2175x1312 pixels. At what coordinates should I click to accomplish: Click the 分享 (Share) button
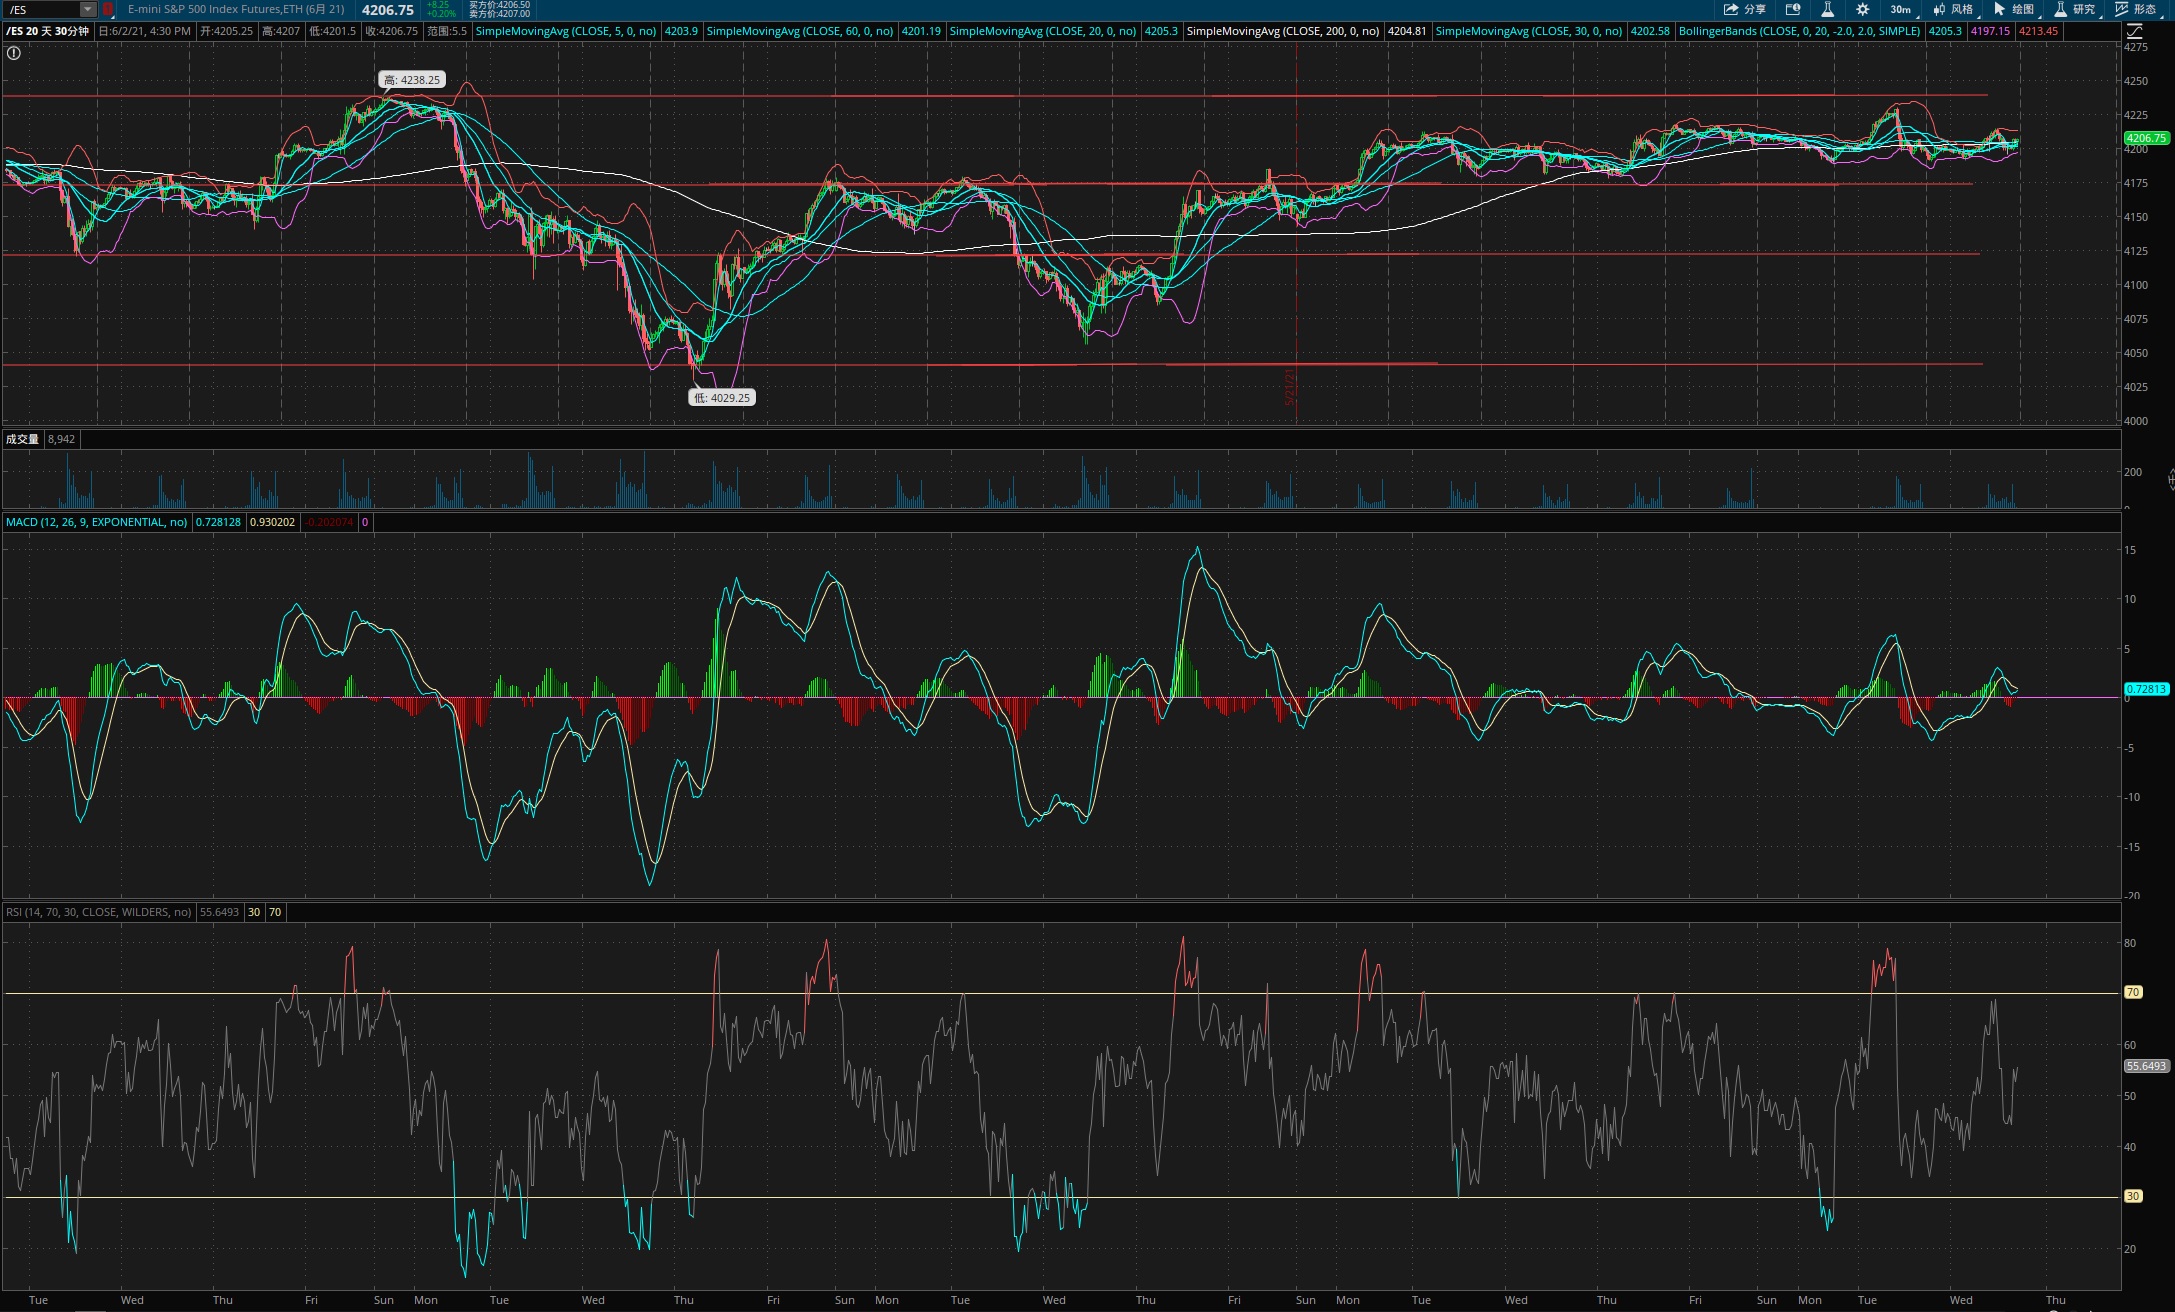(1745, 9)
